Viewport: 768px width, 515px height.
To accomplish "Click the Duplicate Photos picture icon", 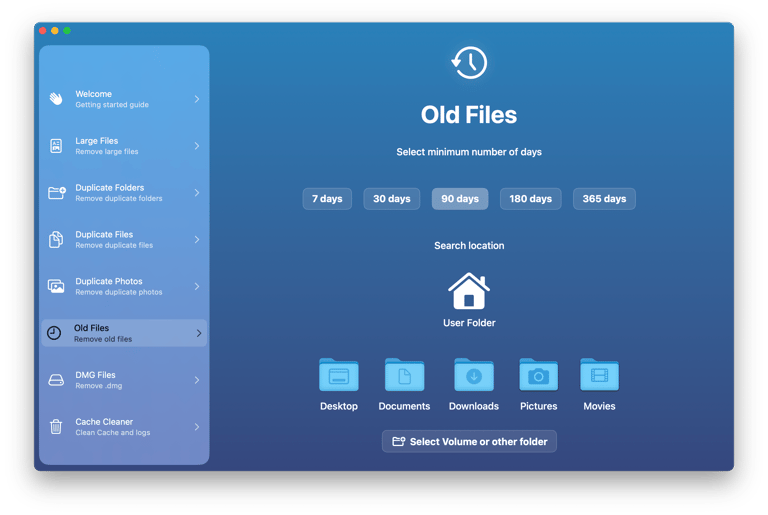I will tap(56, 286).
